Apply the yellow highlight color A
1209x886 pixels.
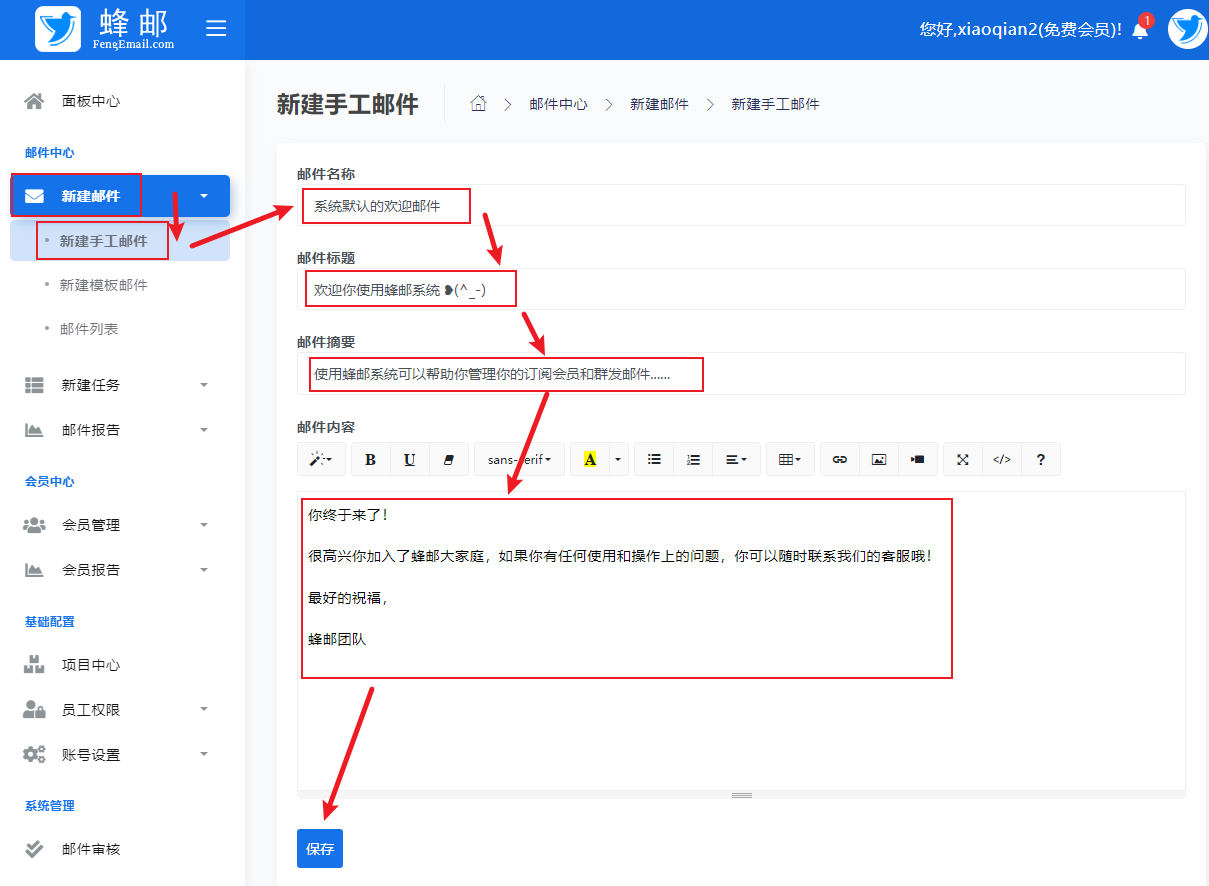[x=589, y=459]
